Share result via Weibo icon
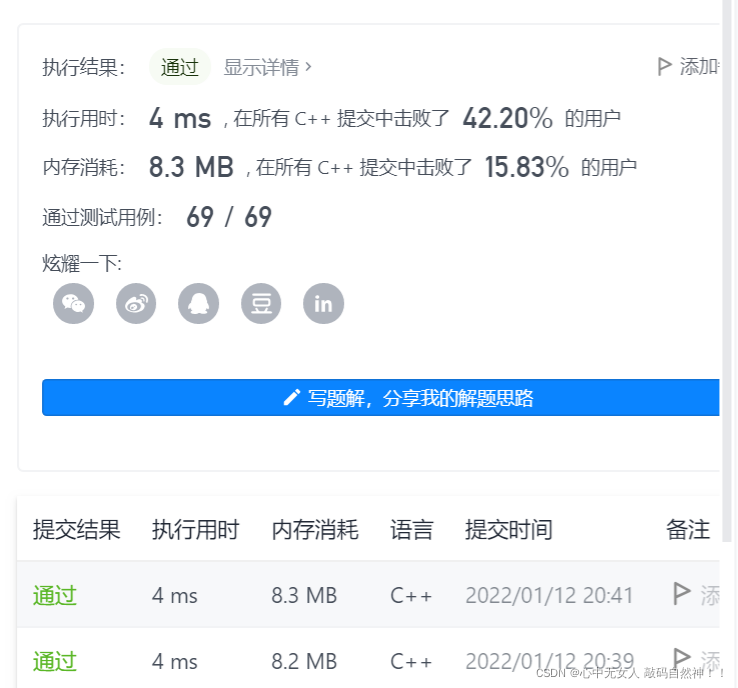Viewport: 738px width, 688px height. (x=136, y=304)
